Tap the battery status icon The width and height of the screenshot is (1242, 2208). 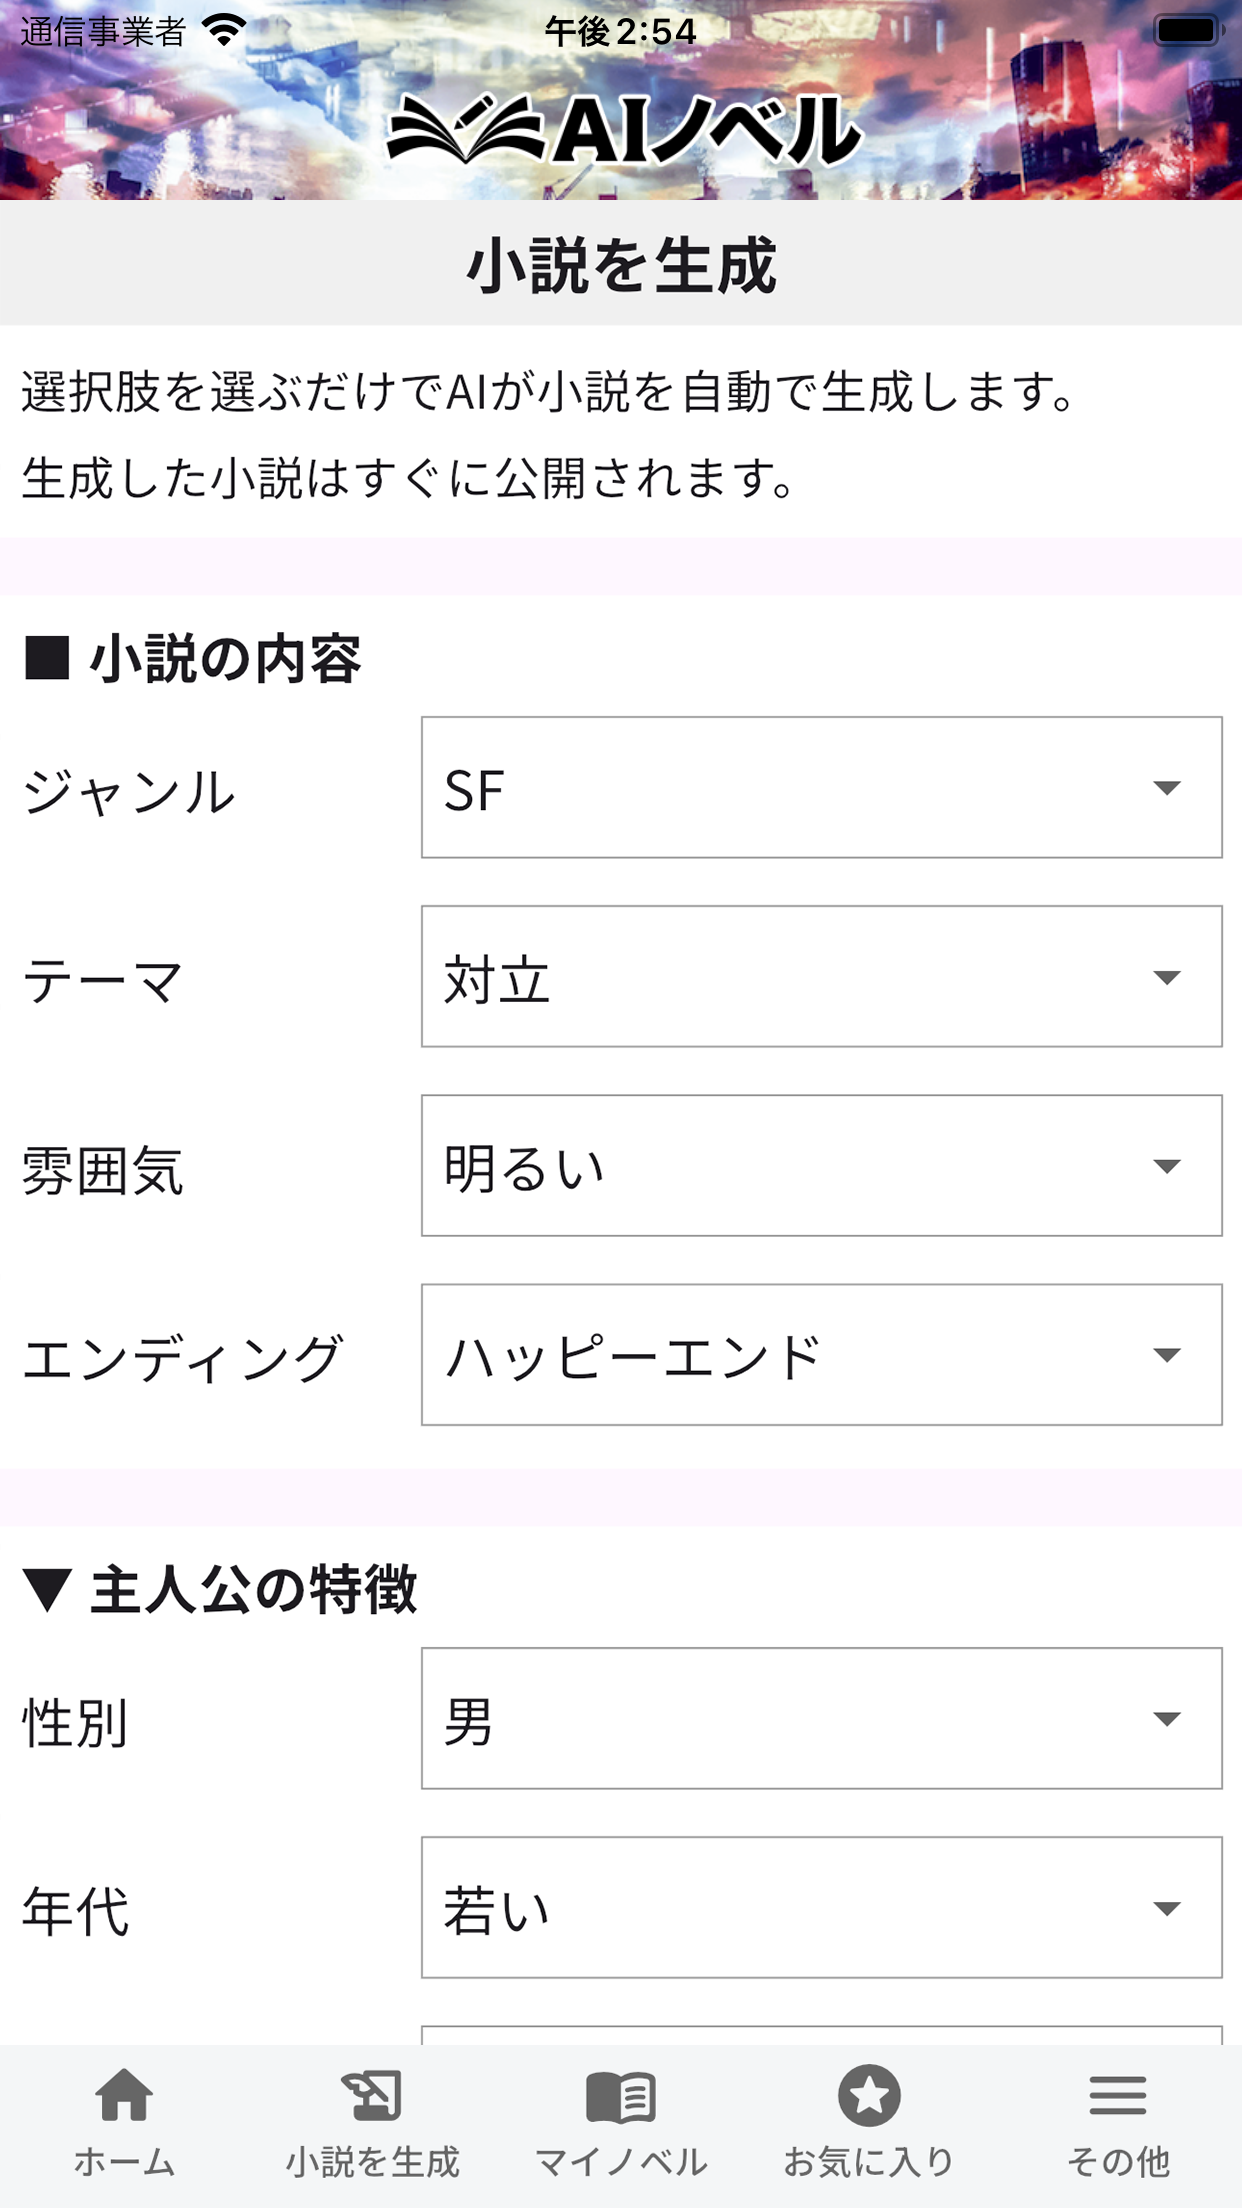[1187, 31]
